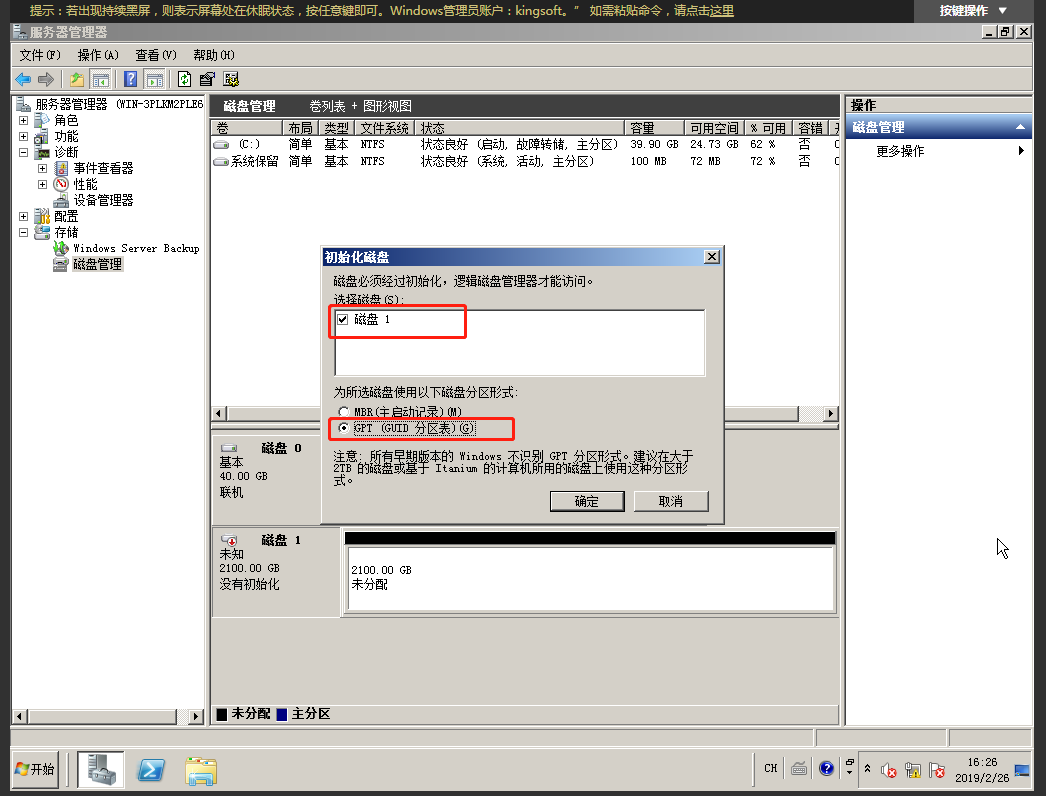Click the up one level folder icon
The image size is (1046, 796).
click(77, 79)
